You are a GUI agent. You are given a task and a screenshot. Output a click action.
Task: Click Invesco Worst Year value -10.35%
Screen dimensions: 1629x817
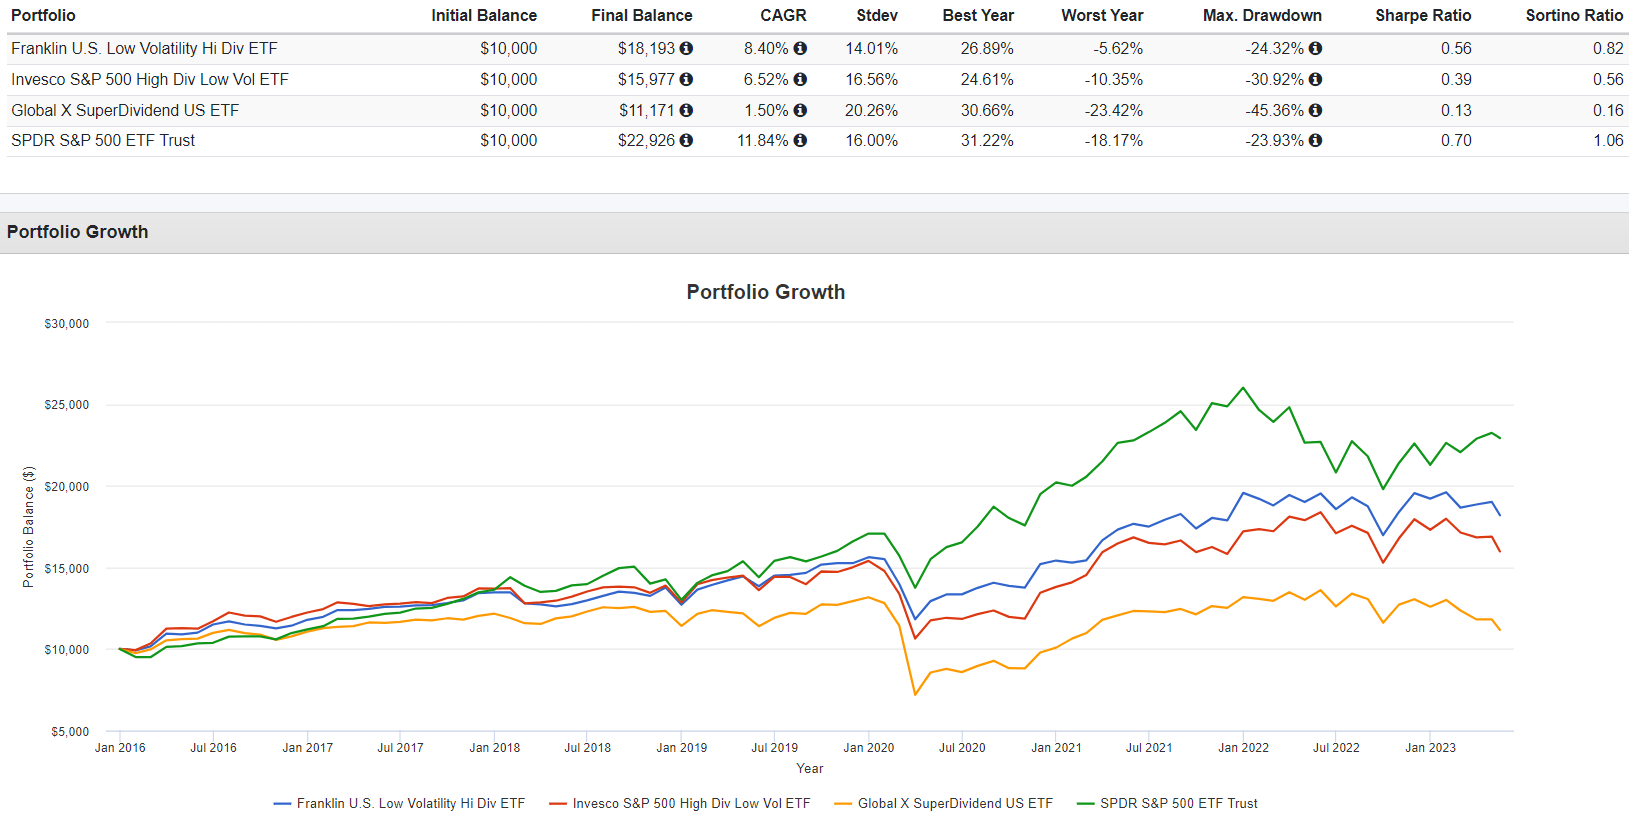coord(1114,79)
